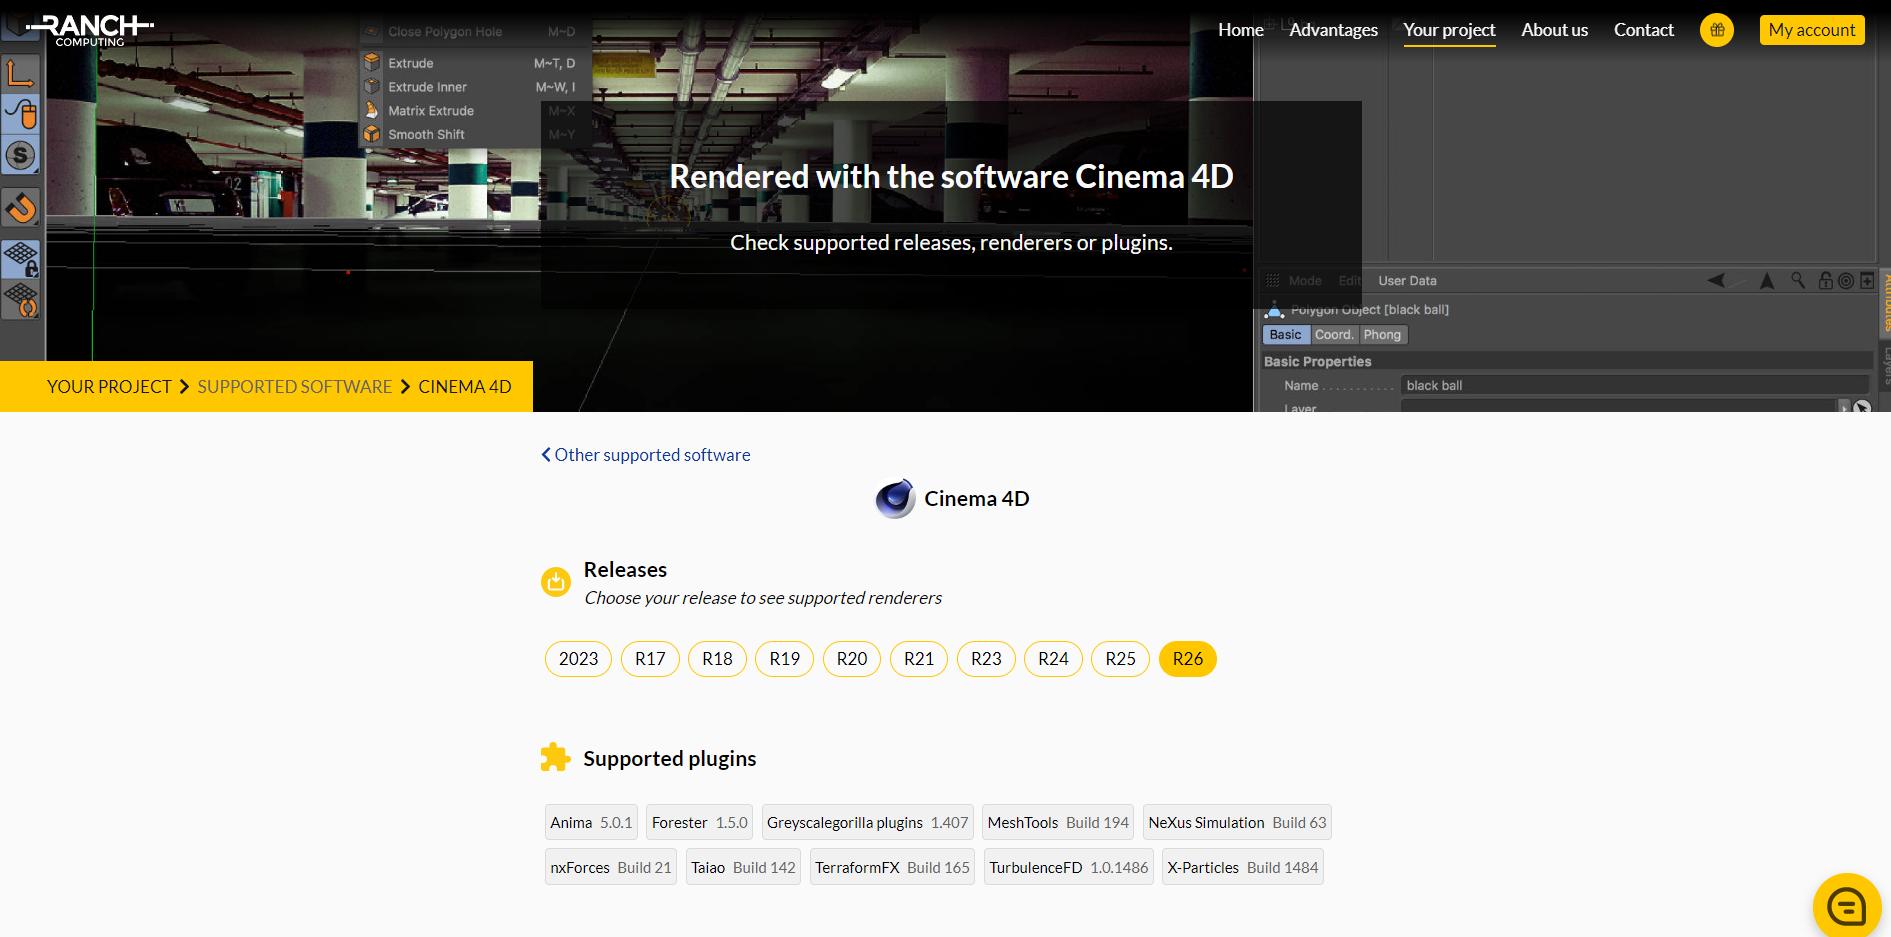Click the Ranch Computing logo
This screenshot has height=937, width=1891.
pyautogui.click(x=90, y=30)
